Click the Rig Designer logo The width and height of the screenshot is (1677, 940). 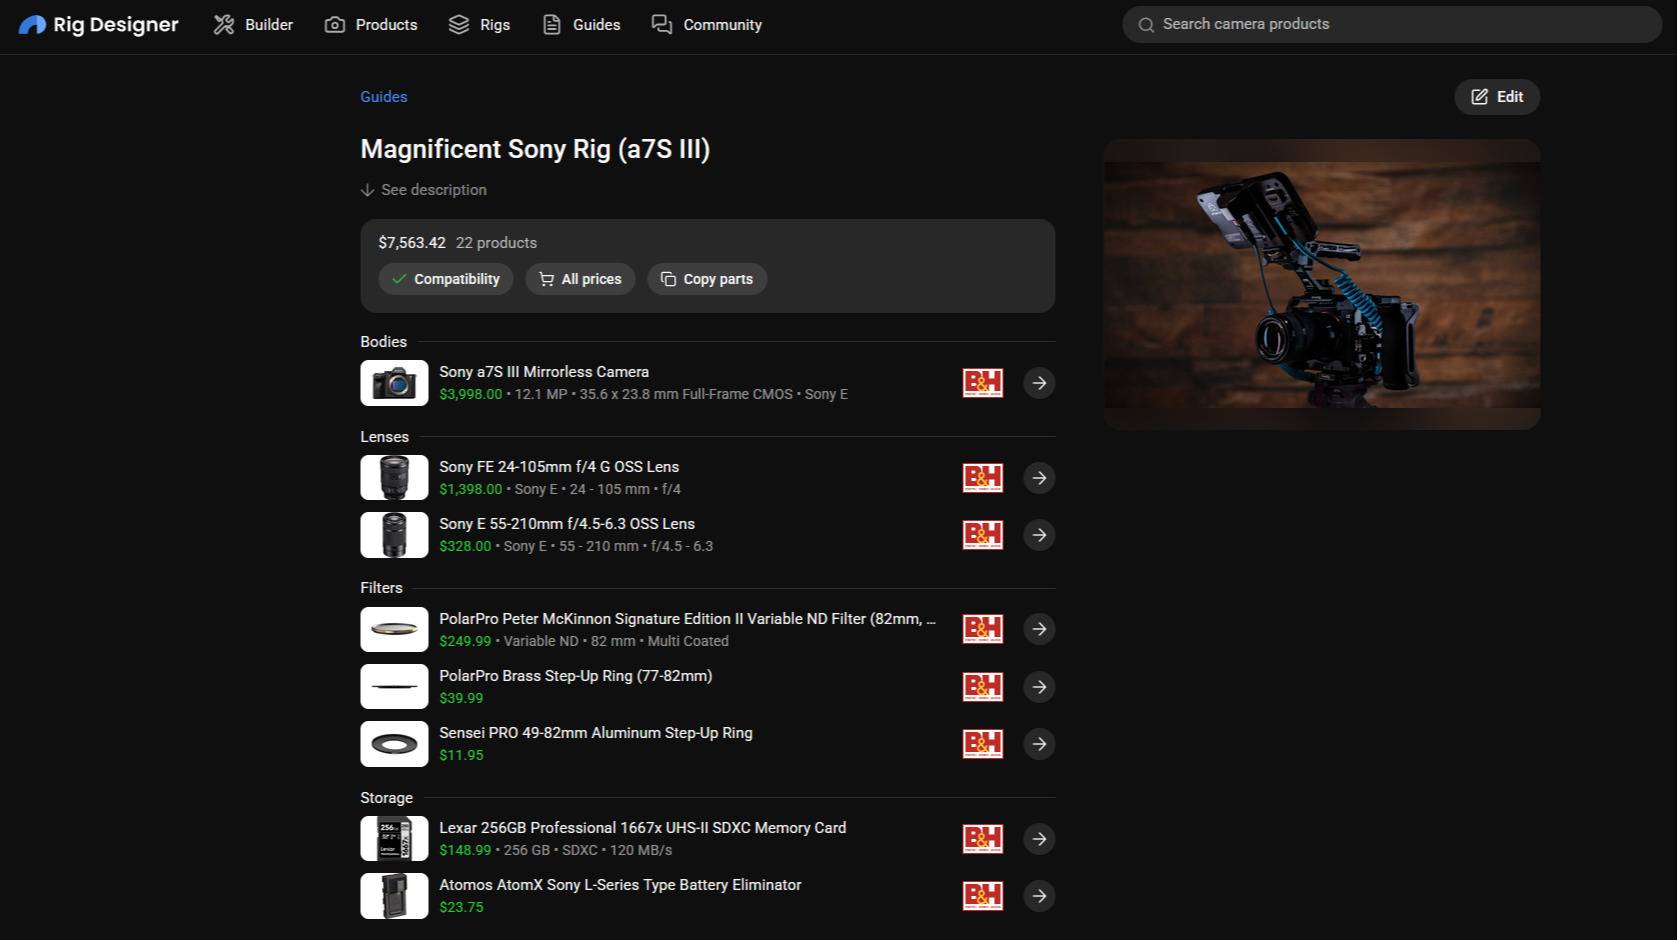[98, 24]
